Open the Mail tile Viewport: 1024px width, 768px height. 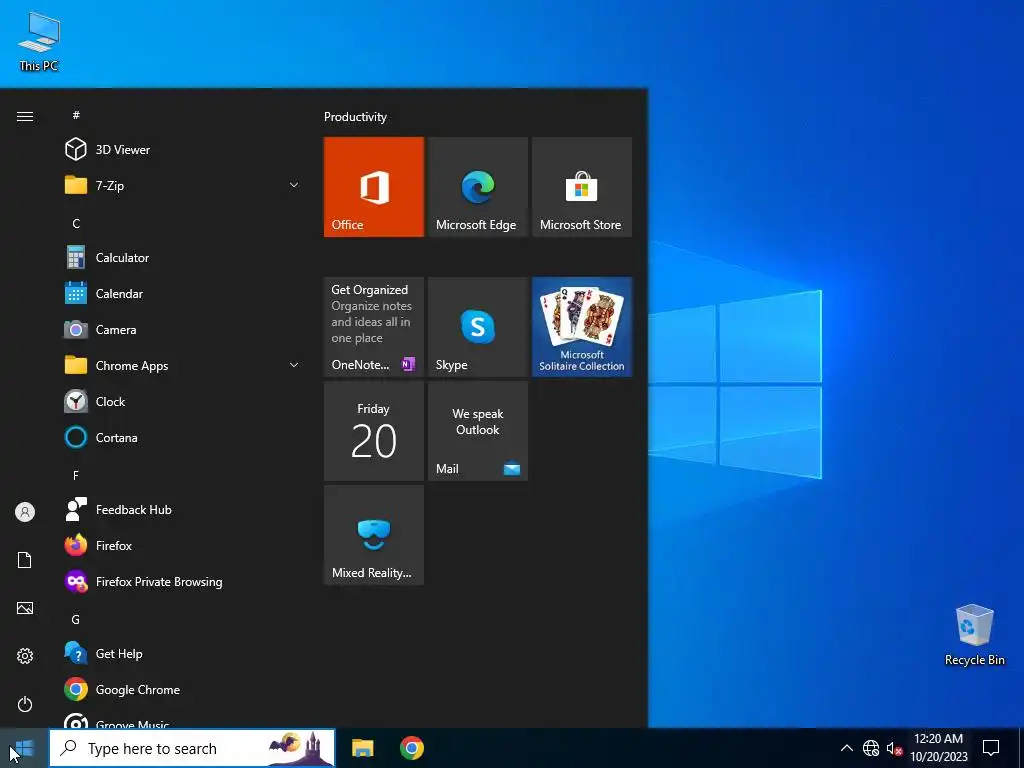point(477,431)
